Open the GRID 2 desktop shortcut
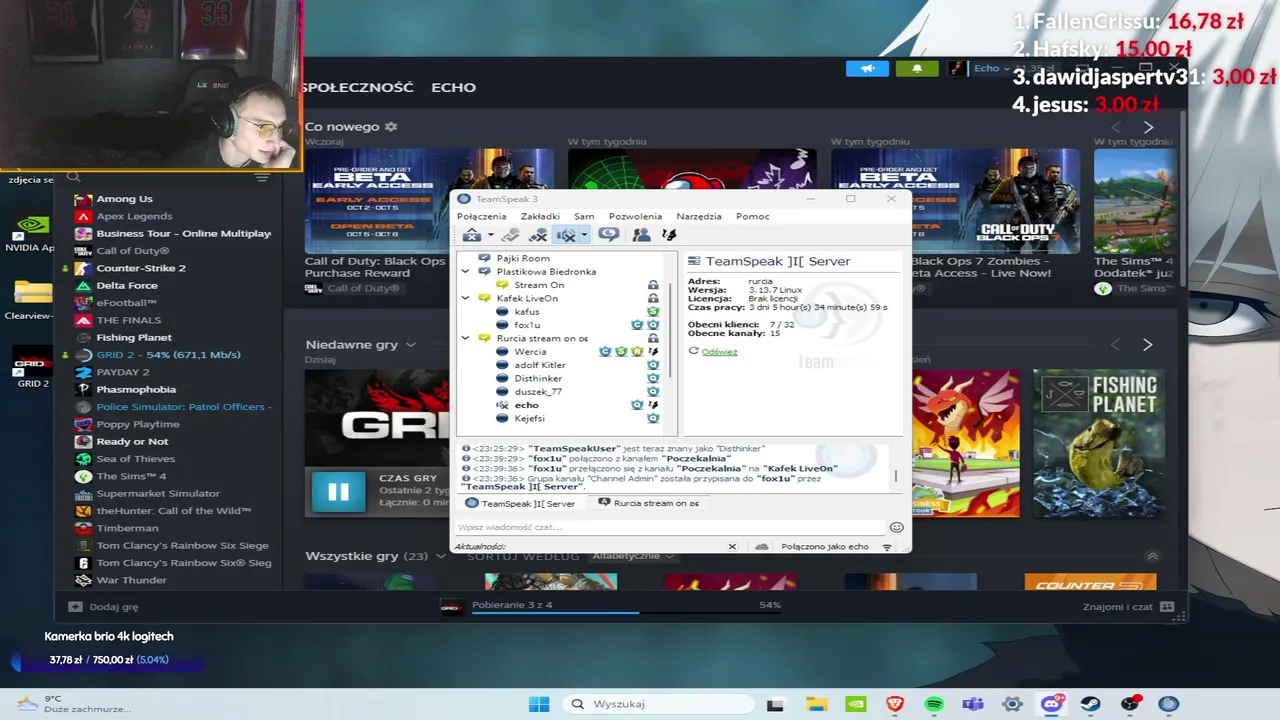Viewport: 1280px width, 720px height. [32, 367]
